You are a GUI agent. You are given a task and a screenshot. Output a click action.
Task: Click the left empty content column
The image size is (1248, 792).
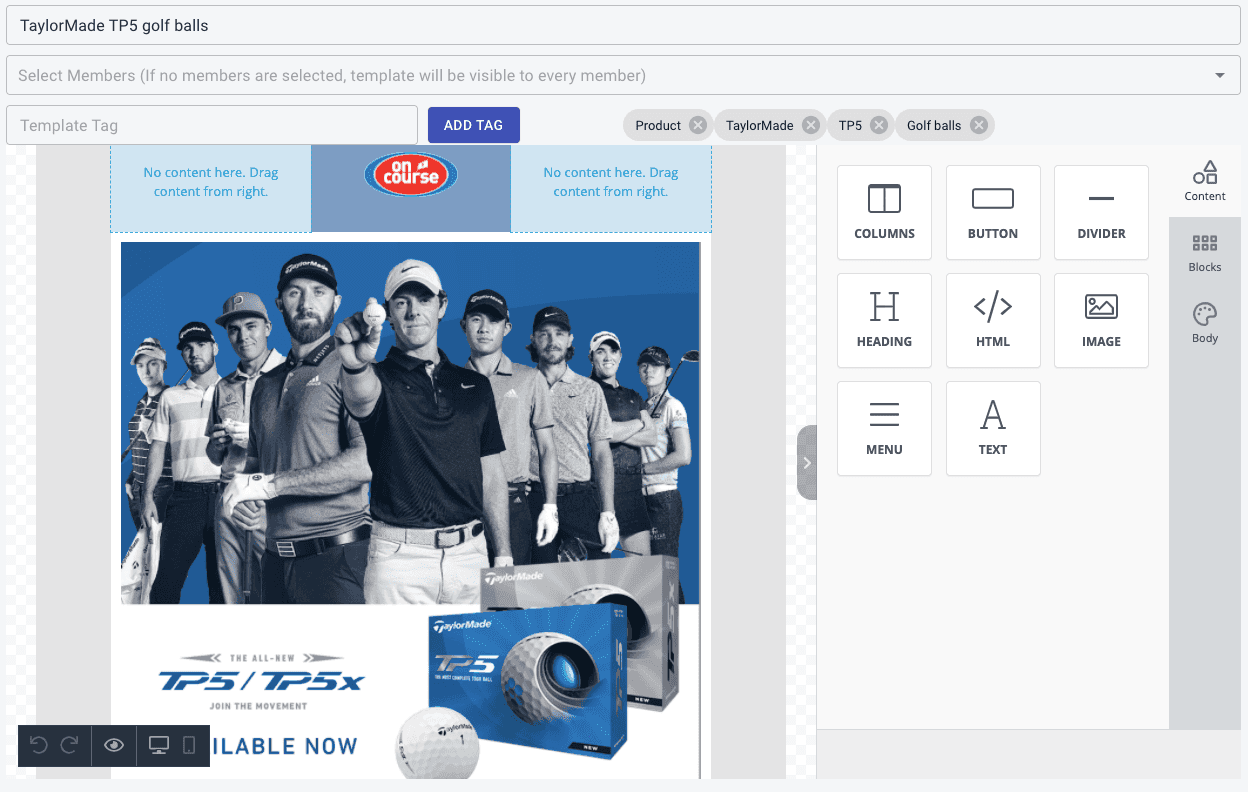point(211,189)
